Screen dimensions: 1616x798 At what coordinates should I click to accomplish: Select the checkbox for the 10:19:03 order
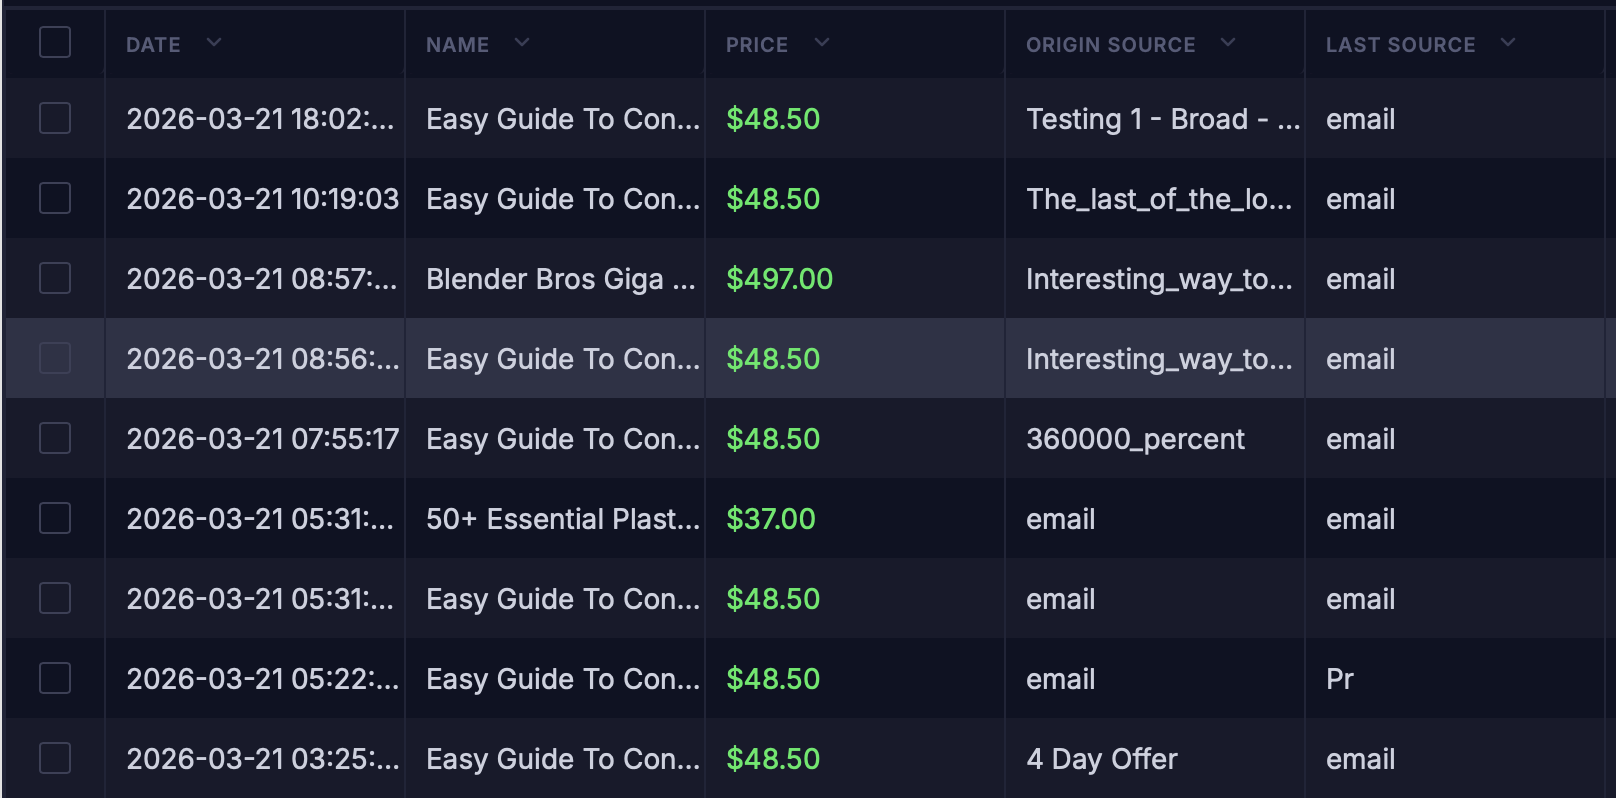coord(55,198)
